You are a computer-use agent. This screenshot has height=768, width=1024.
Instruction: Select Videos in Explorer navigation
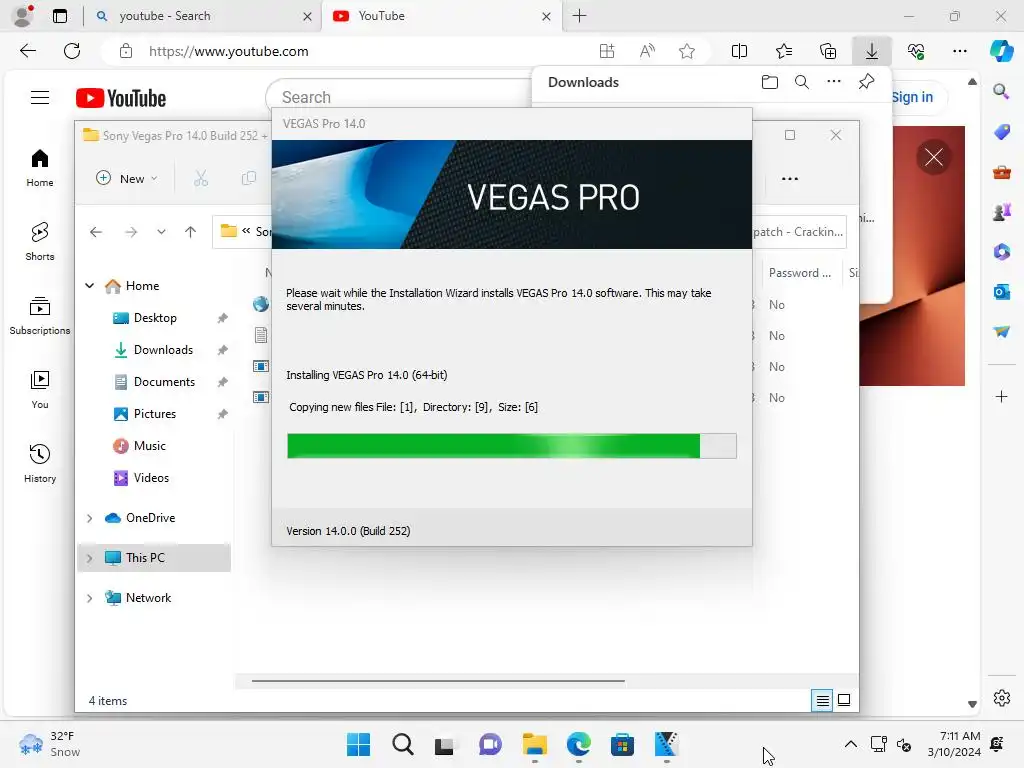tap(151, 477)
